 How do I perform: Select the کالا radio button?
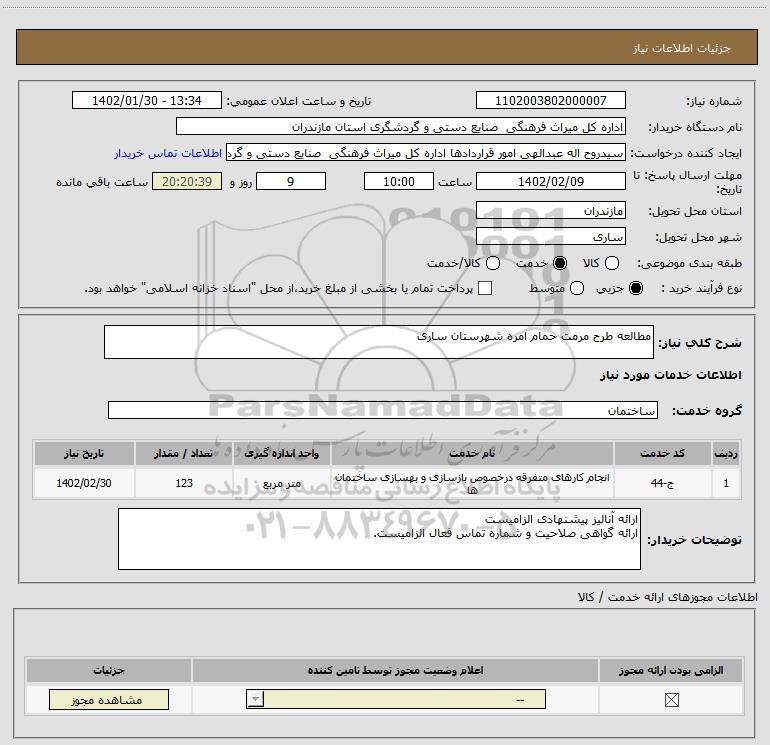[x=611, y=263]
